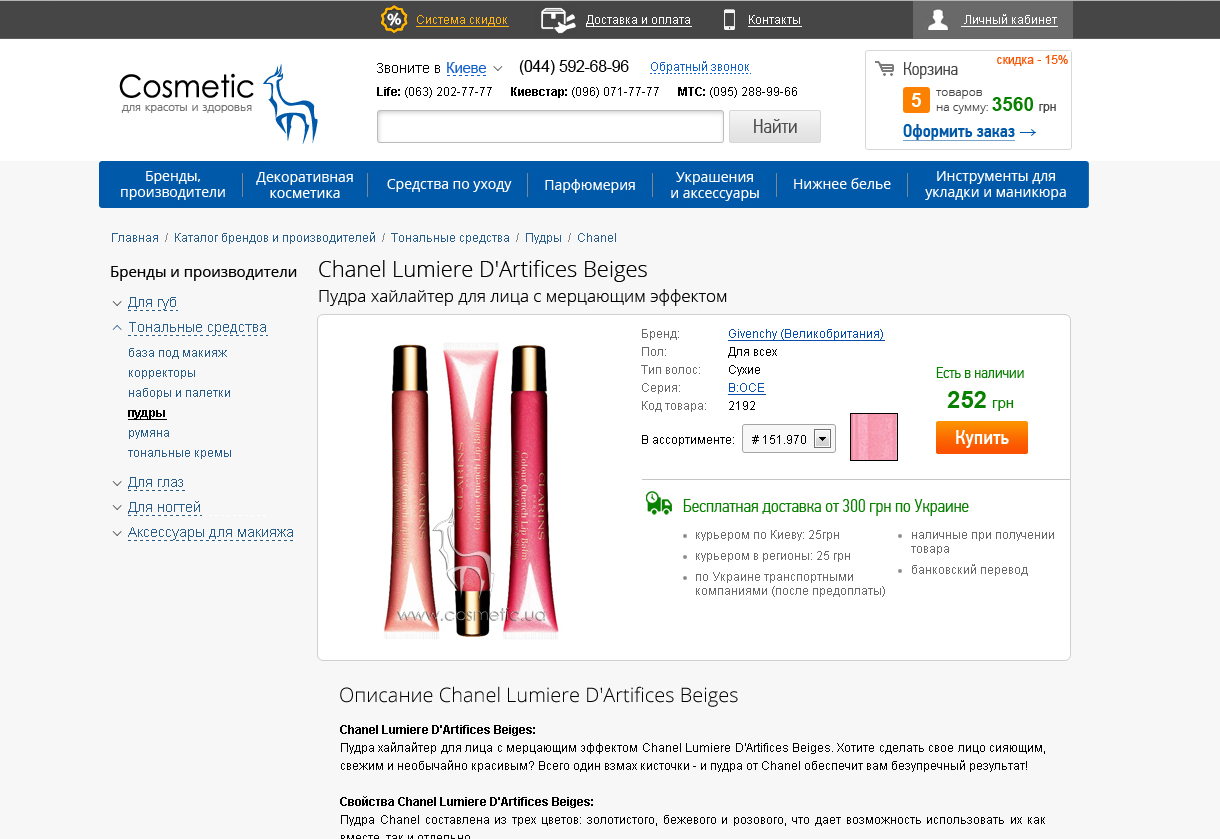This screenshot has height=839, width=1220.
Task: Click the orange cart item count badge
Action: pos(916,100)
